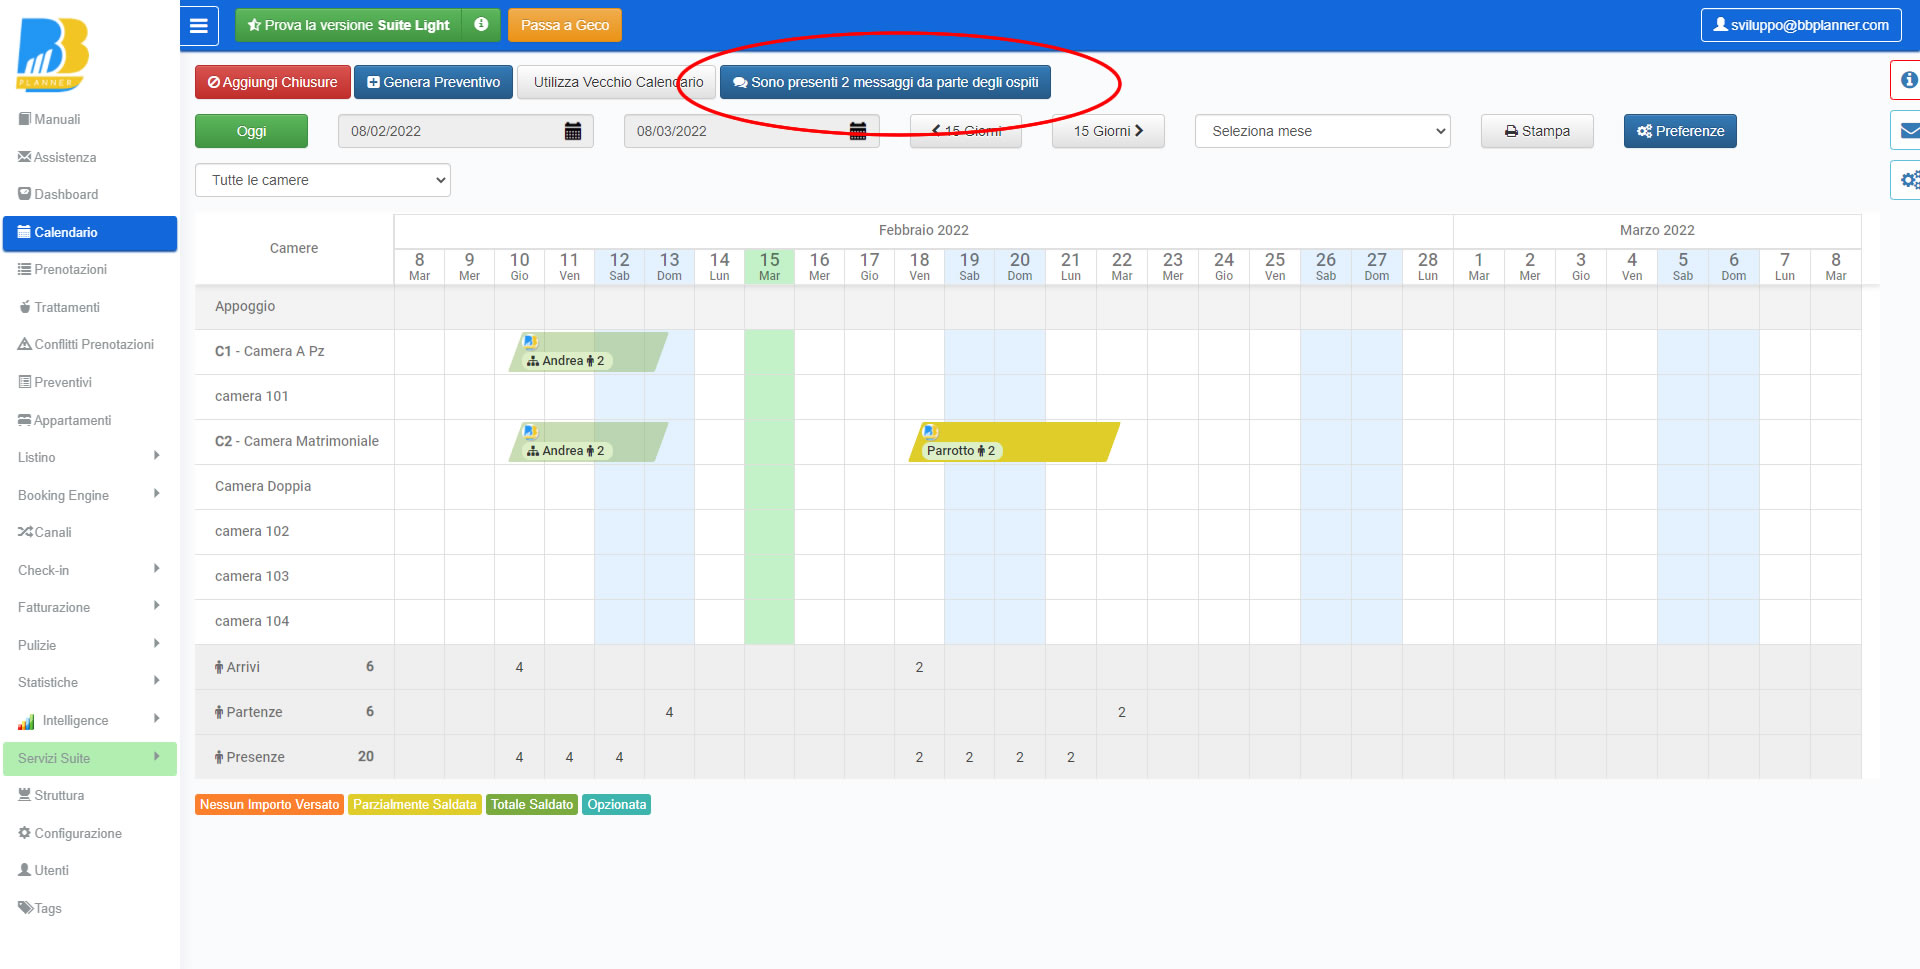Screen dimensions: 1920x969
Task: Click the info icon beside Suite Light
Action: coord(481,25)
